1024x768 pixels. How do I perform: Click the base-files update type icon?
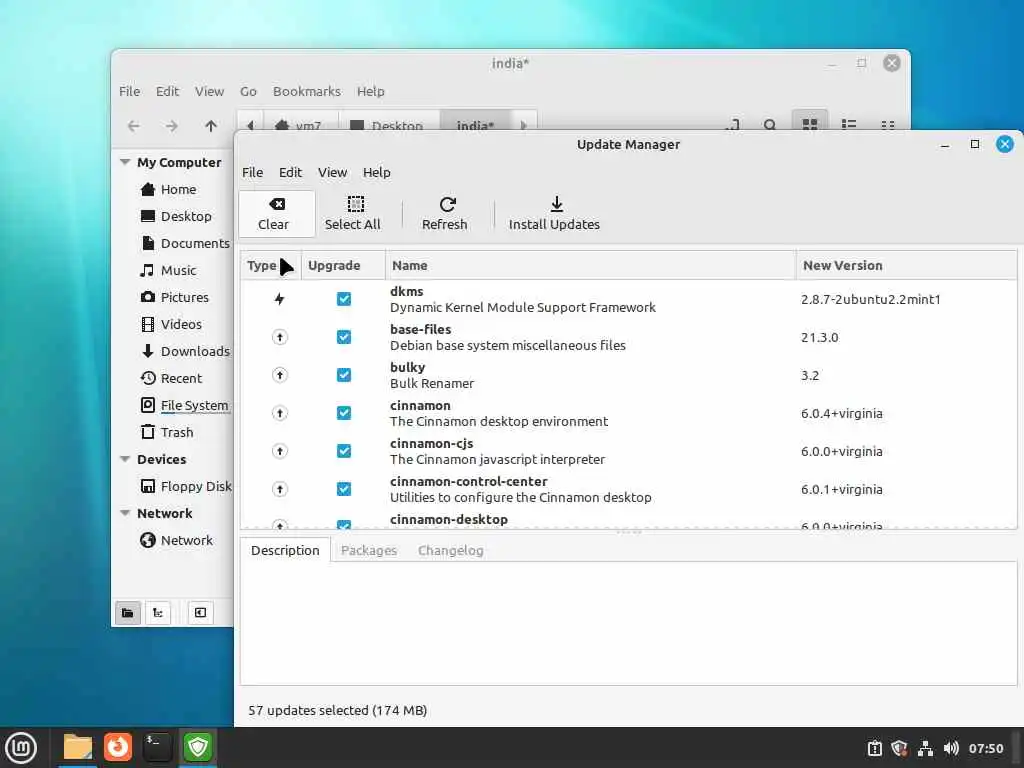(x=280, y=337)
